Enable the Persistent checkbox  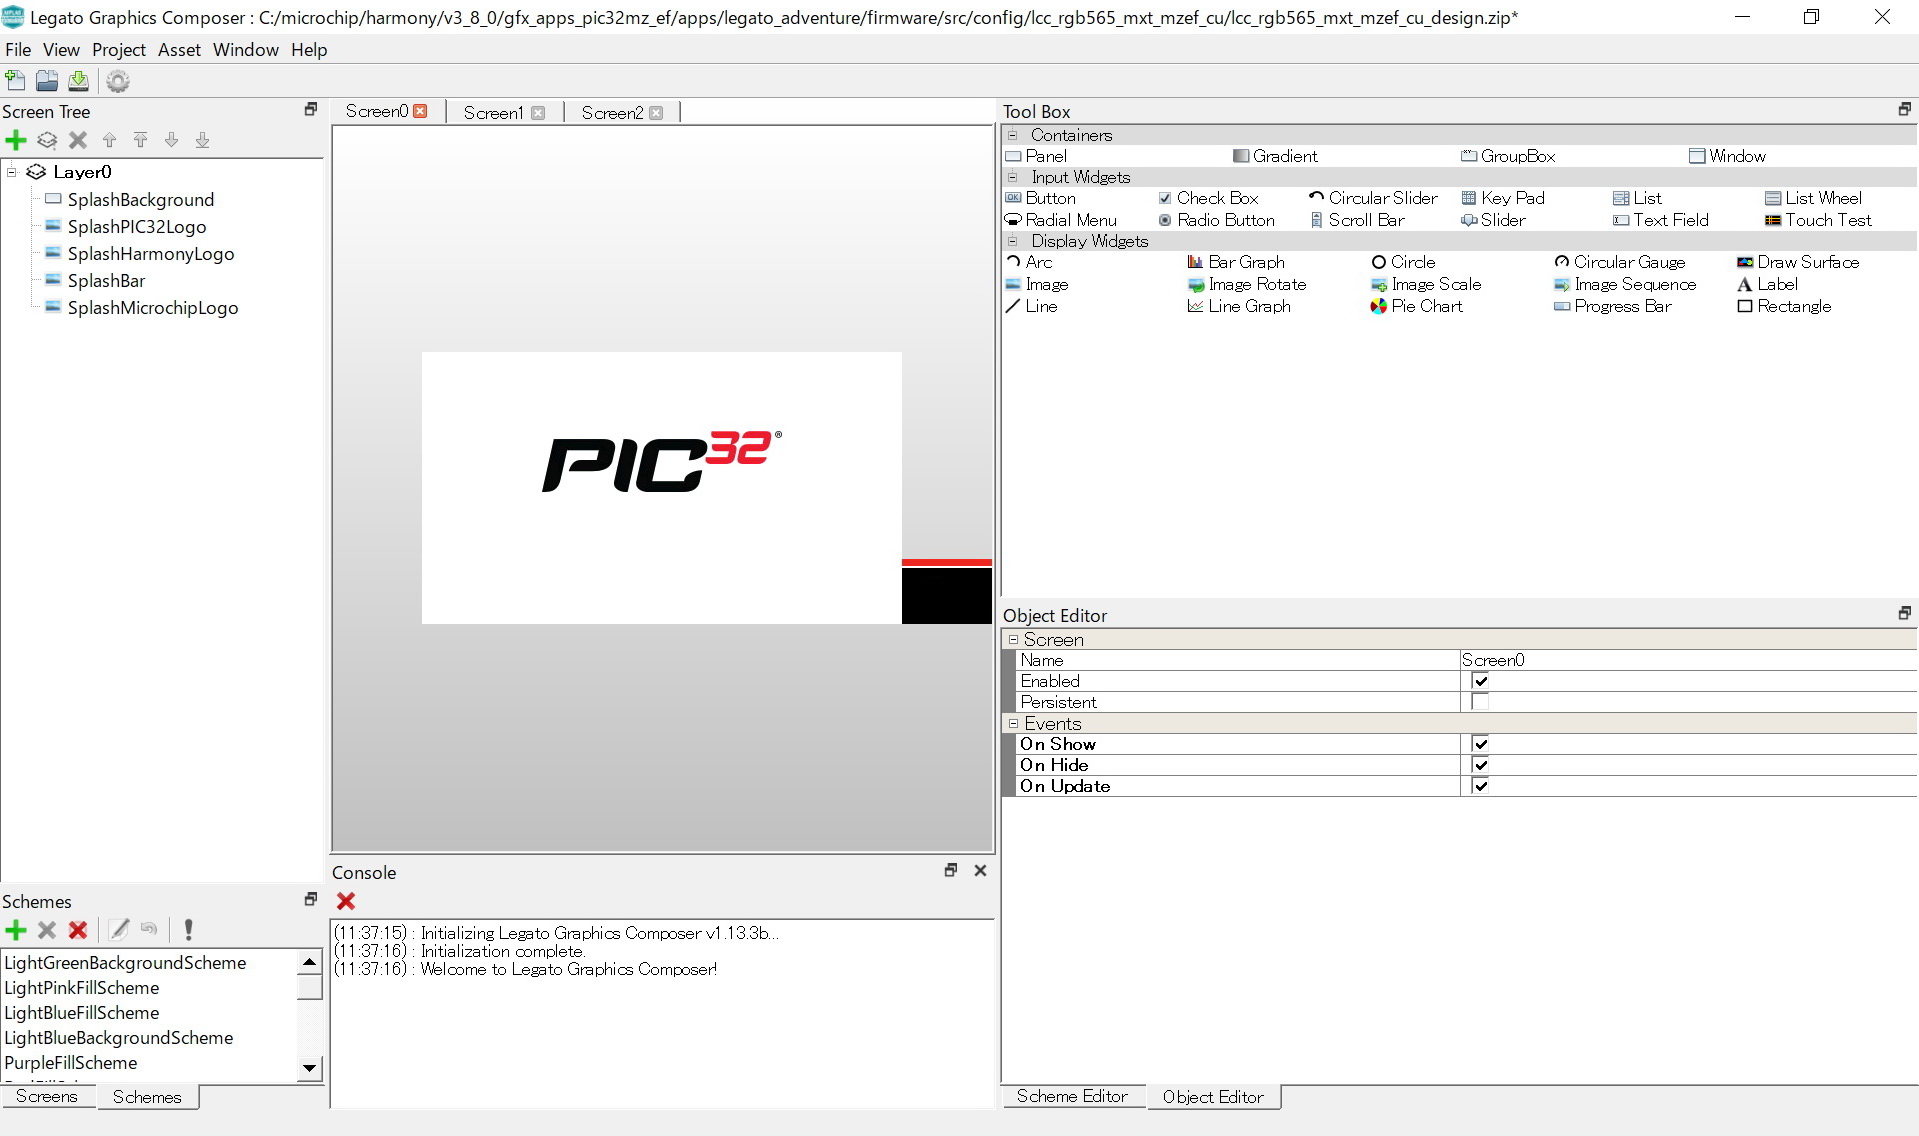click(1480, 702)
